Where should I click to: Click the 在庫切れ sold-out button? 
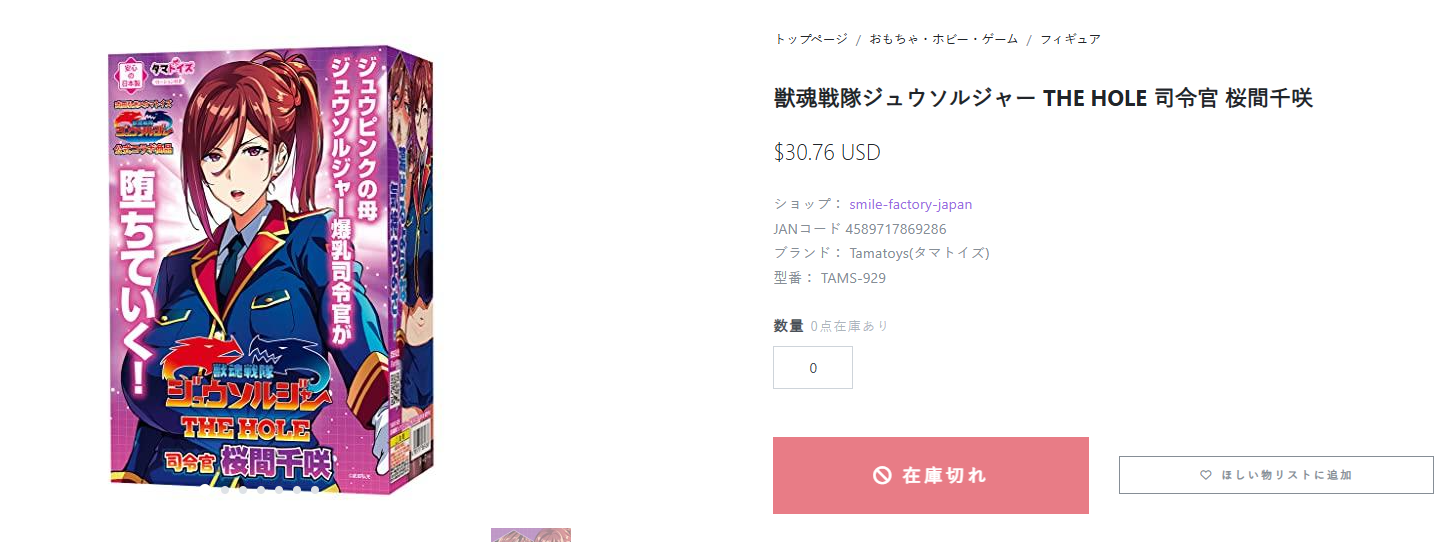[x=931, y=475]
